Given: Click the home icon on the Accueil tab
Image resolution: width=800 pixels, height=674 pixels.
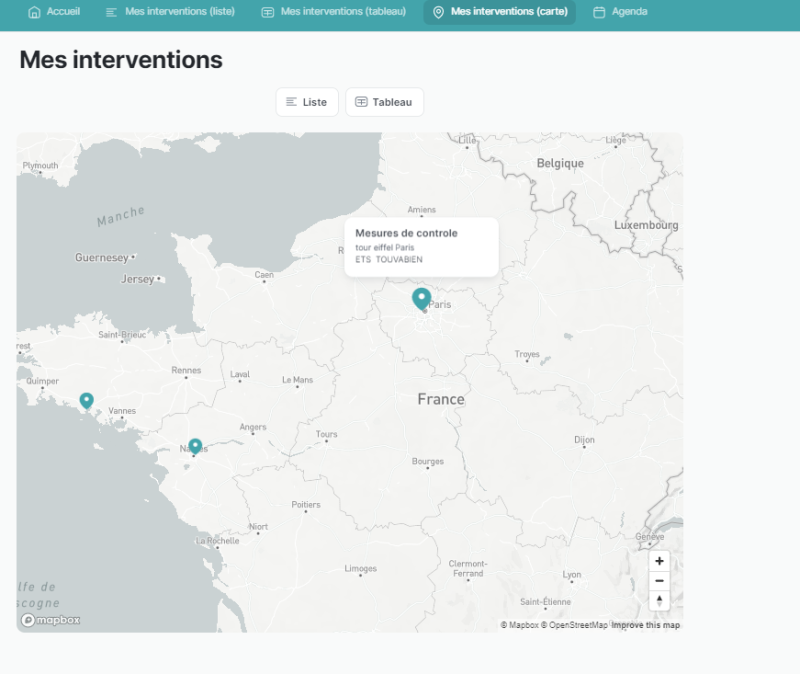Looking at the screenshot, I should coord(35,13).
